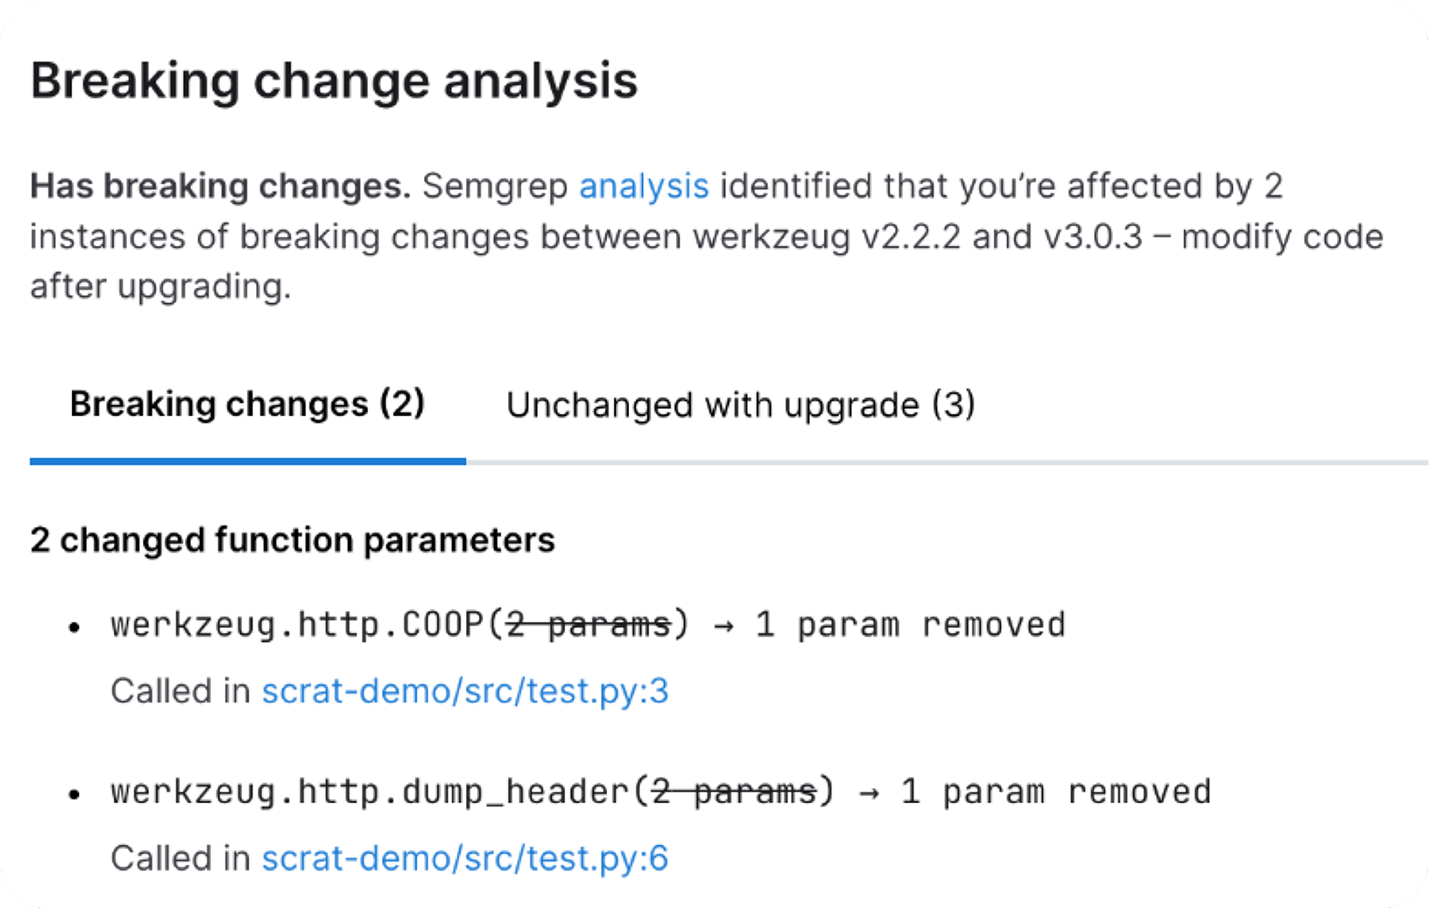The height and width of the screenshot is (909, 1429).
Task: Click the bullet before werkzeug.http.dump_header
Action: coord(74,795)
